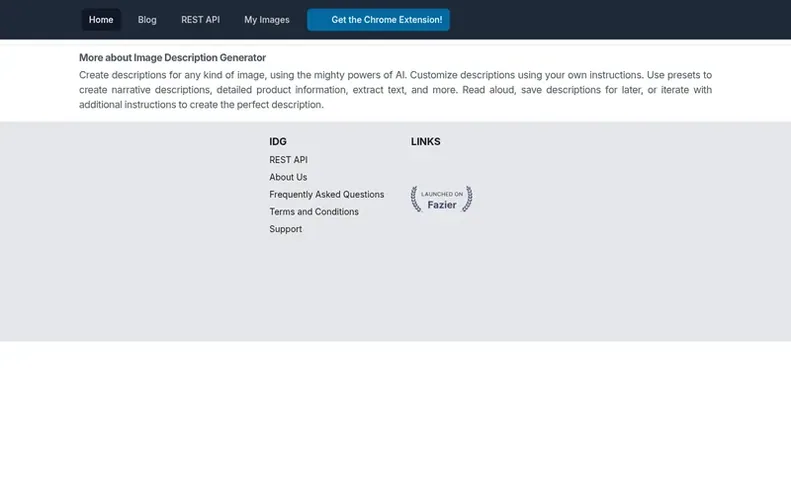Visit the About Us footer link
The image size is (791, 494).
pos(288,177)
